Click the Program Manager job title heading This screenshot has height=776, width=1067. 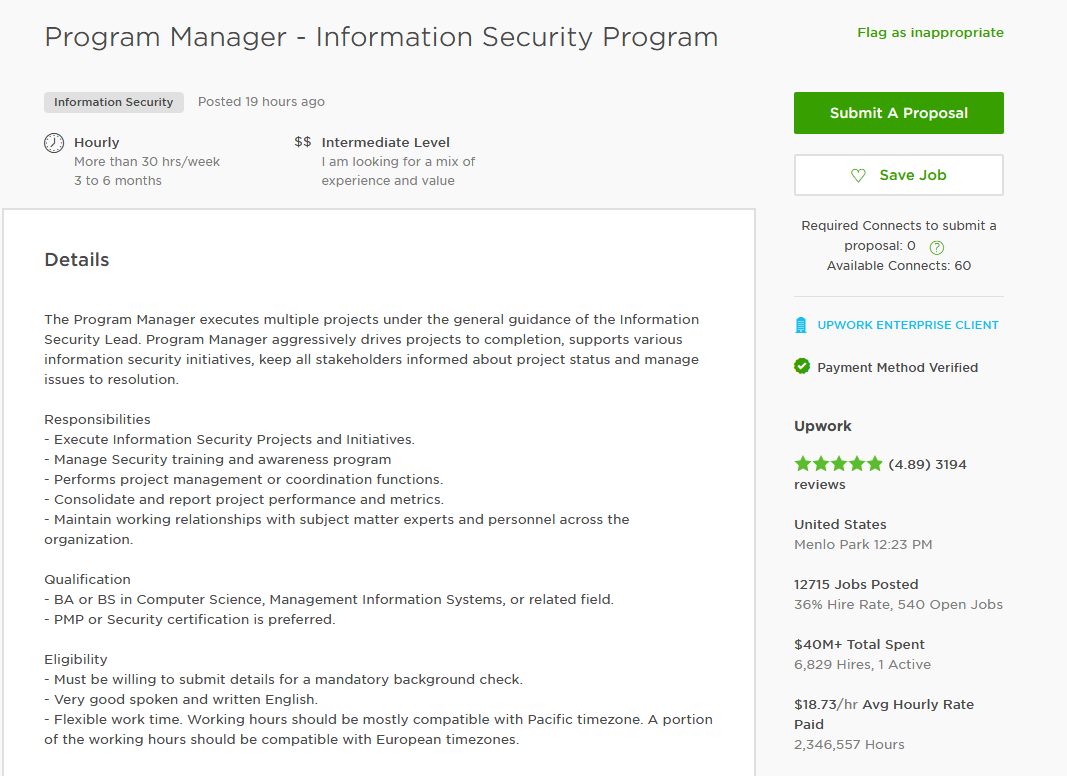381,37
